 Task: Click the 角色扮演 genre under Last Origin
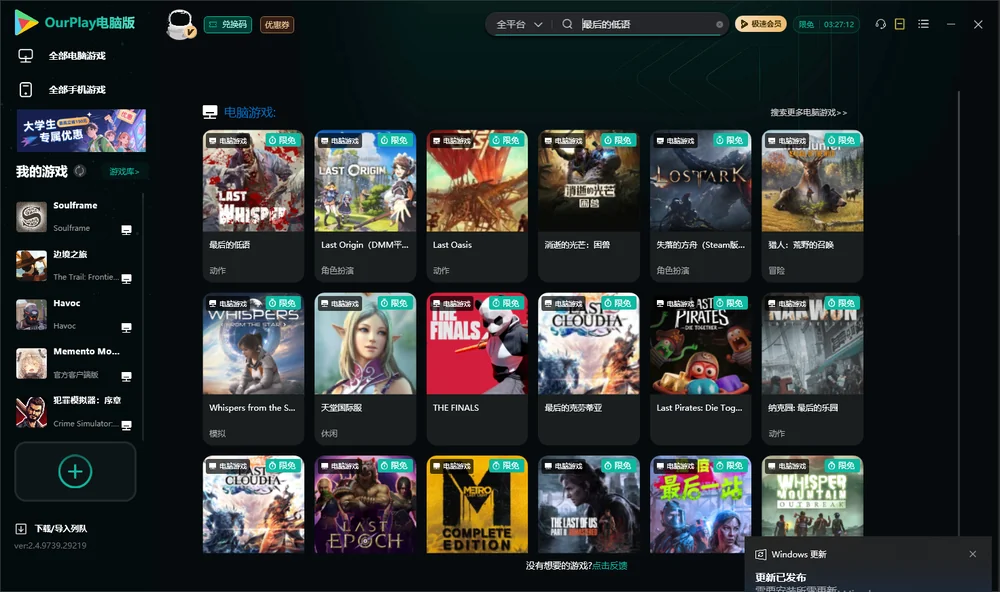(337, 270)
